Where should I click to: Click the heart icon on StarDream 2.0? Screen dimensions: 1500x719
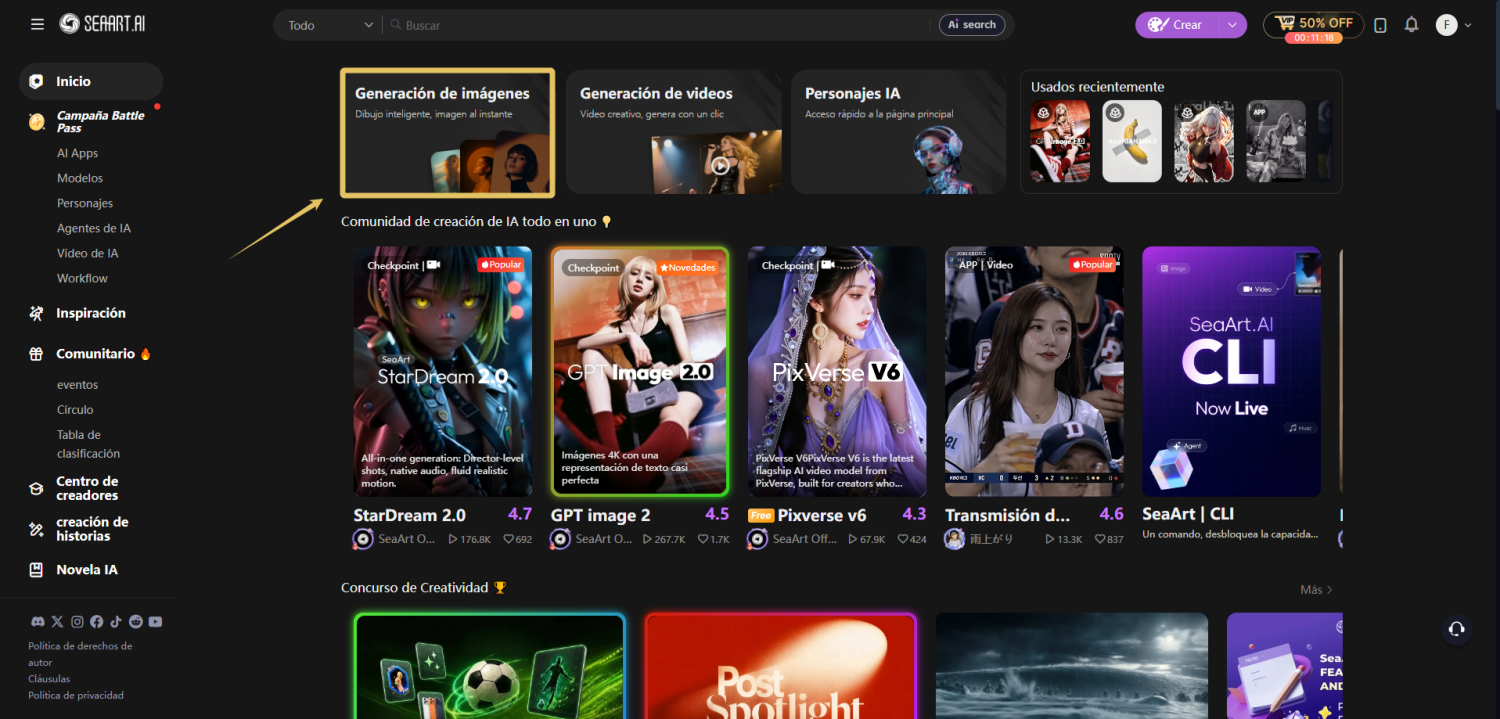click(508, 539)
